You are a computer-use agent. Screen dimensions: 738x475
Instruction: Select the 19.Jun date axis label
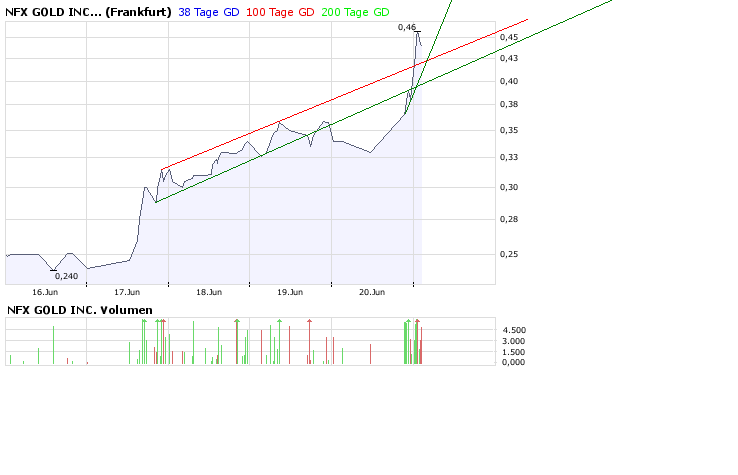click(x=290, y=292)
